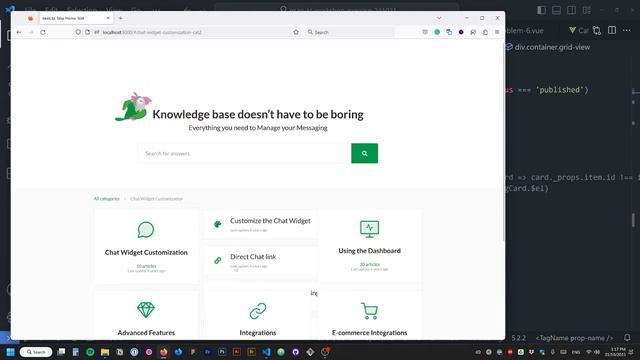Click the palette icon beside Customize the Chat Widget

pos(218,224)
